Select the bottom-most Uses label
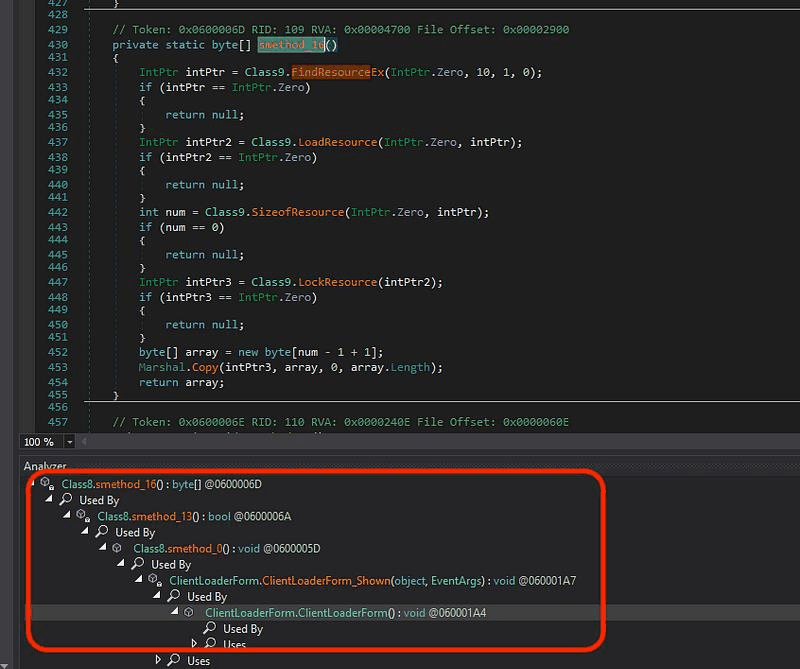The width and height of the screenshot is (800, 669). pos(198,661)
